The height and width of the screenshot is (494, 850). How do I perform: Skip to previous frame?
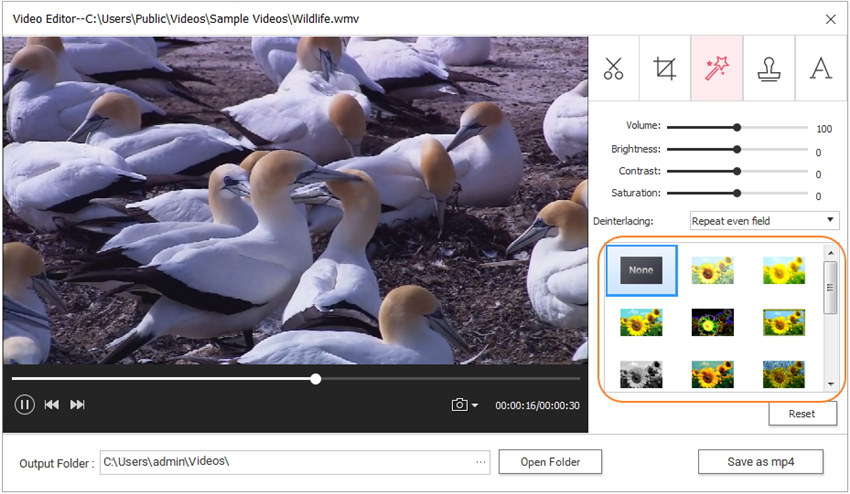click(x=51, y=404)
